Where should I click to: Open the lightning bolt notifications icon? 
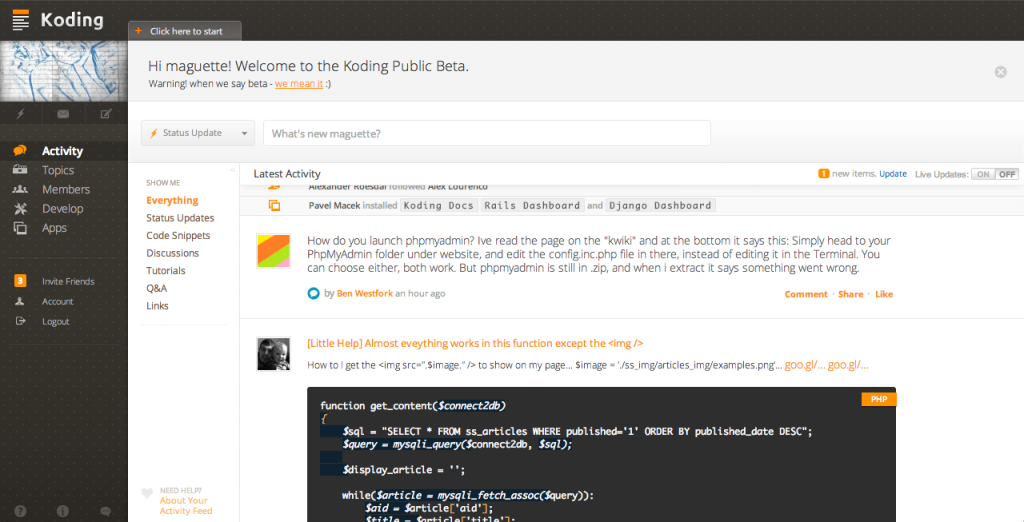click(x=20, y=114)
